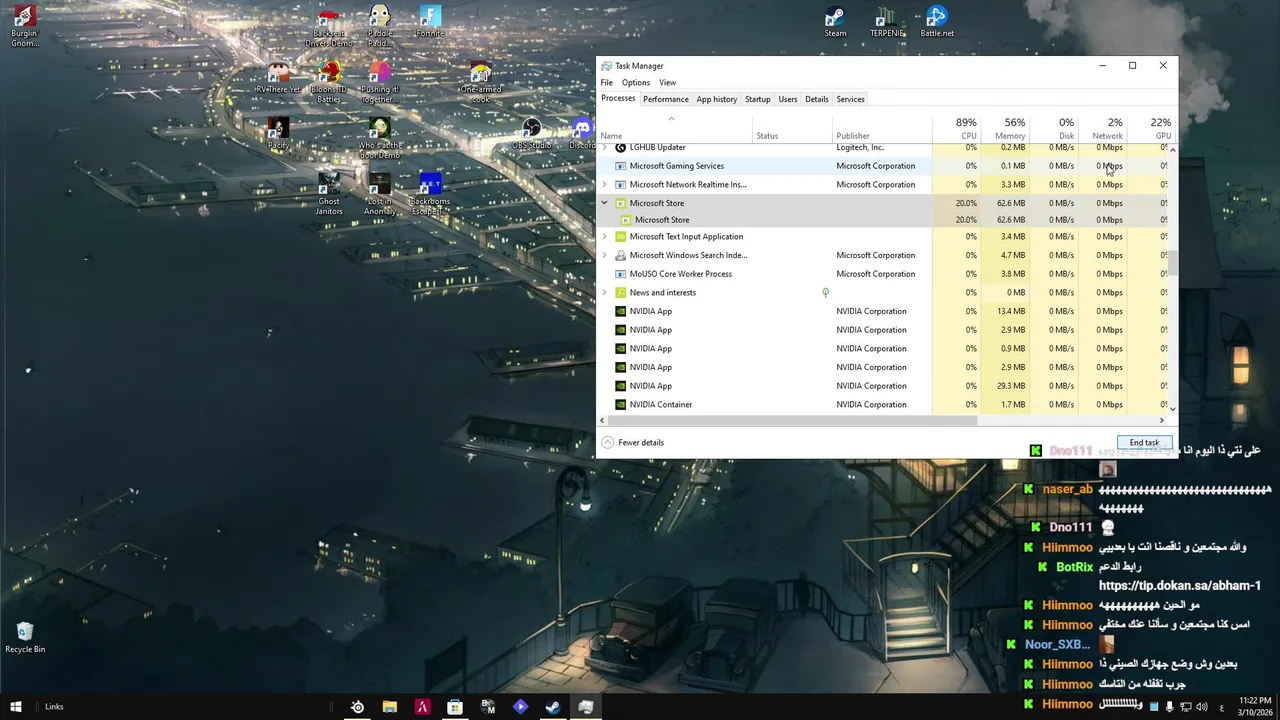Select the Microsoft Network Realtime Inspection row
Screen dimensions: 1280x720
pos(883,185)
